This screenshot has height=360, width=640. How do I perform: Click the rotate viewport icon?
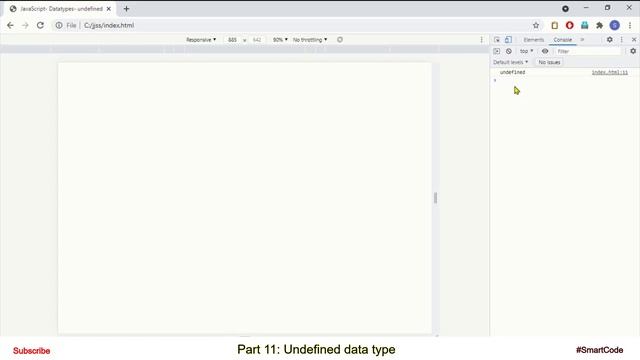pyautogui.click(x=340, y=40)
